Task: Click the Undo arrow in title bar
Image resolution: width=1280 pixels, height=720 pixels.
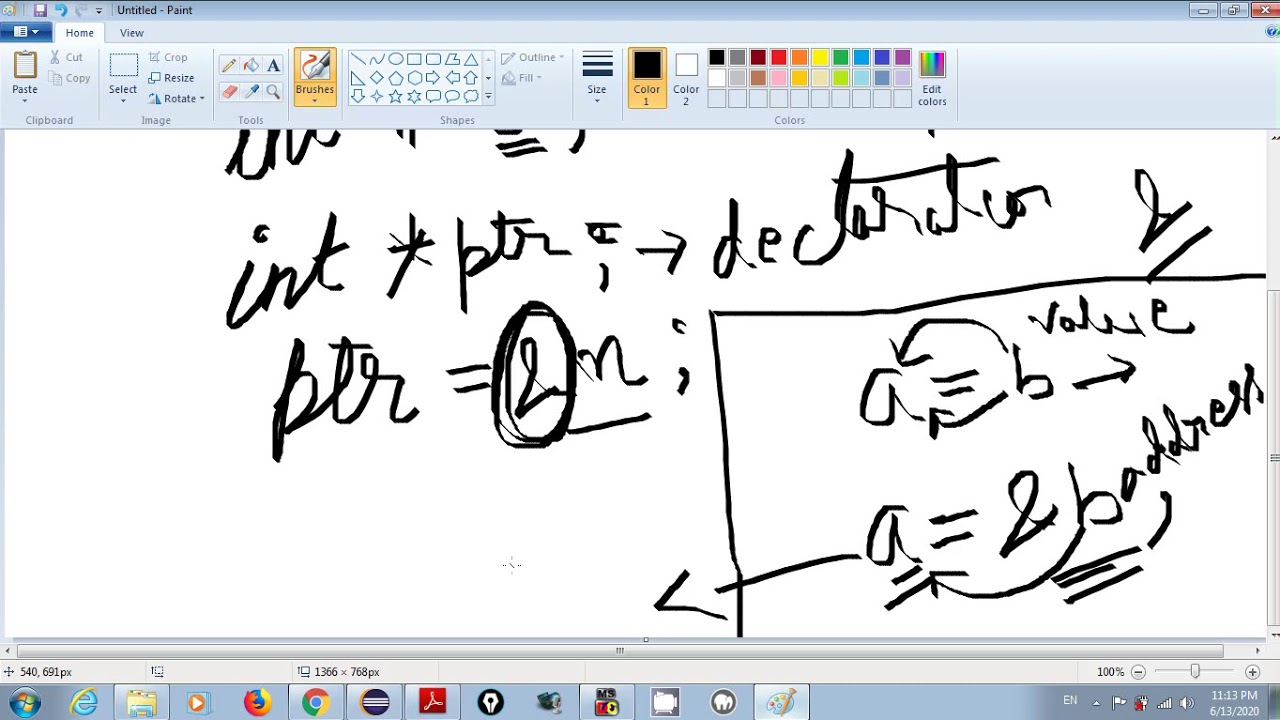Action: pyautogui.click(x=60, y=10)
